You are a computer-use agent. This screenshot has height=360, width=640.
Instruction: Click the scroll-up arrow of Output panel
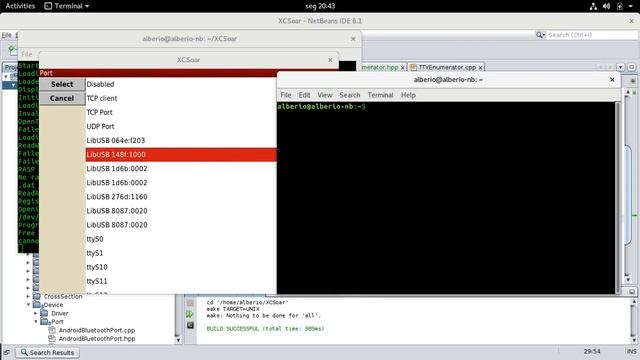tap(633, 302)
